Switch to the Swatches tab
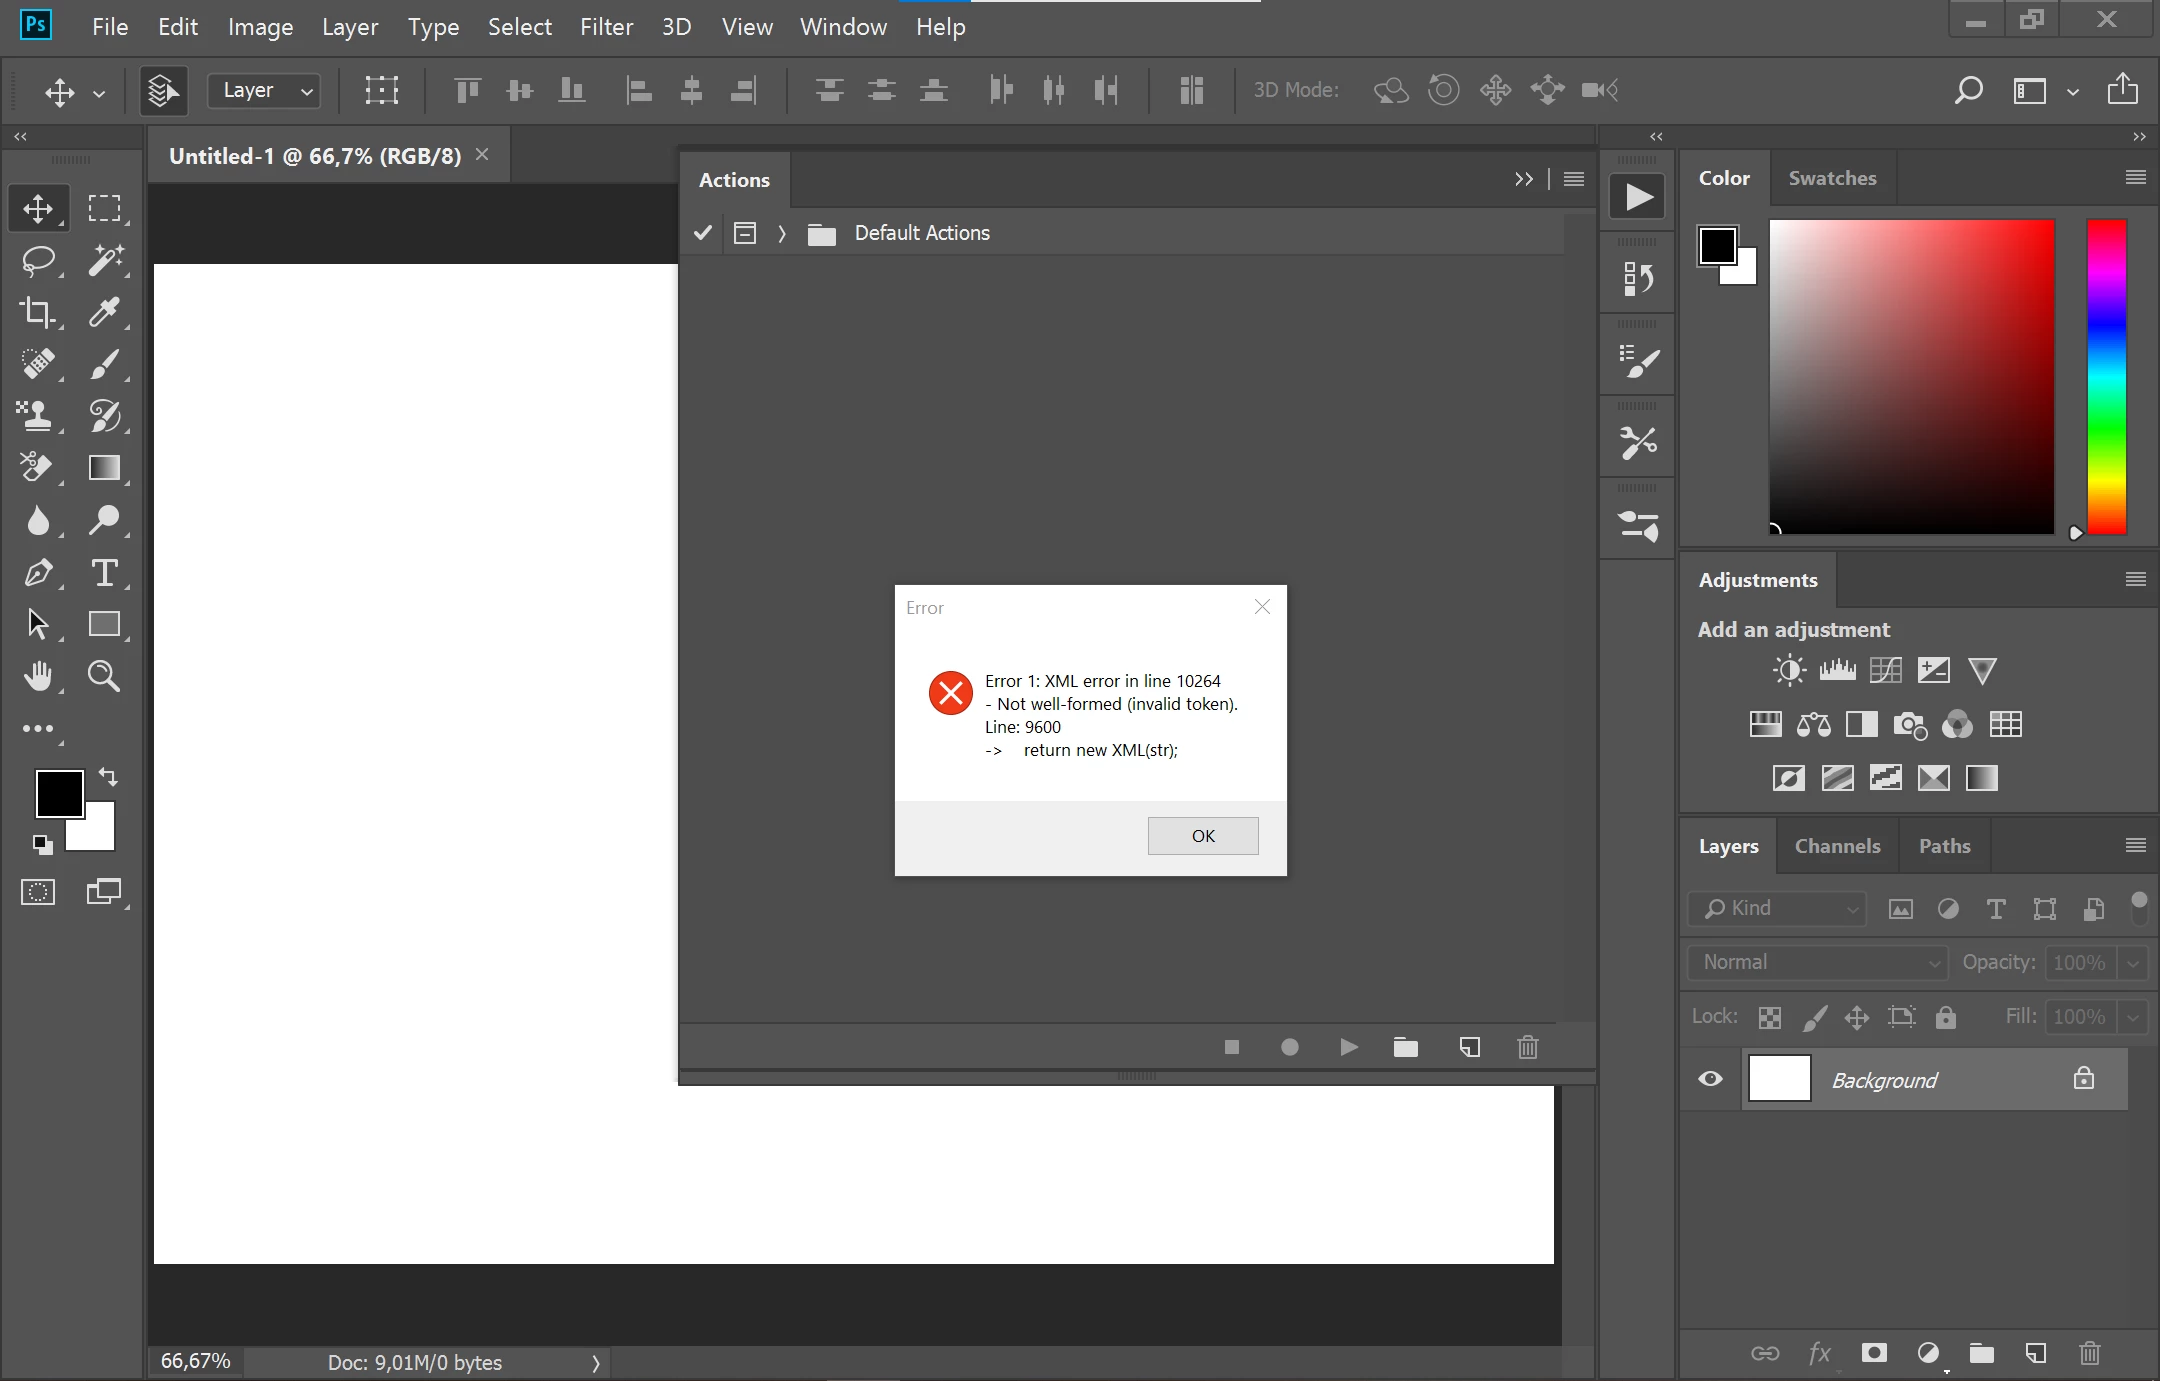Screen dimensions: 2160x1381 [x=1832, y=178]
